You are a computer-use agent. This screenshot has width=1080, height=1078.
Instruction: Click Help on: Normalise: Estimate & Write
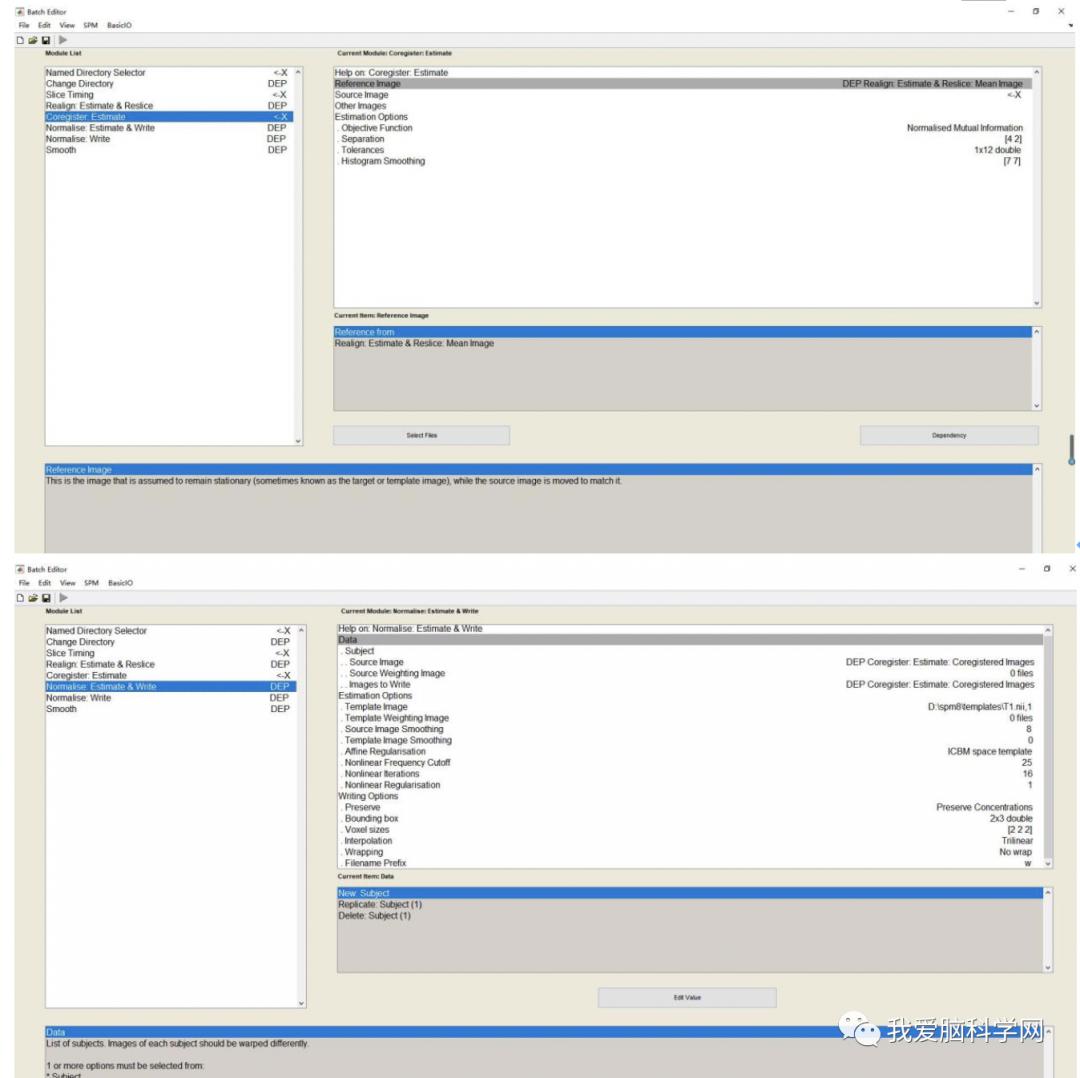click(690, 628)
